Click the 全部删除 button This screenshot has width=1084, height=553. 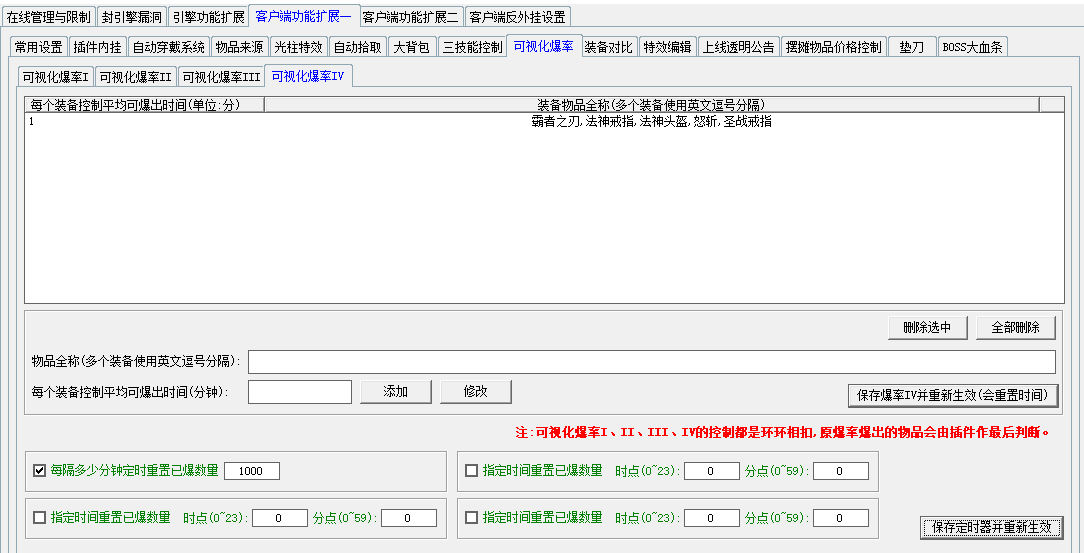click(x=1016, y=328)
